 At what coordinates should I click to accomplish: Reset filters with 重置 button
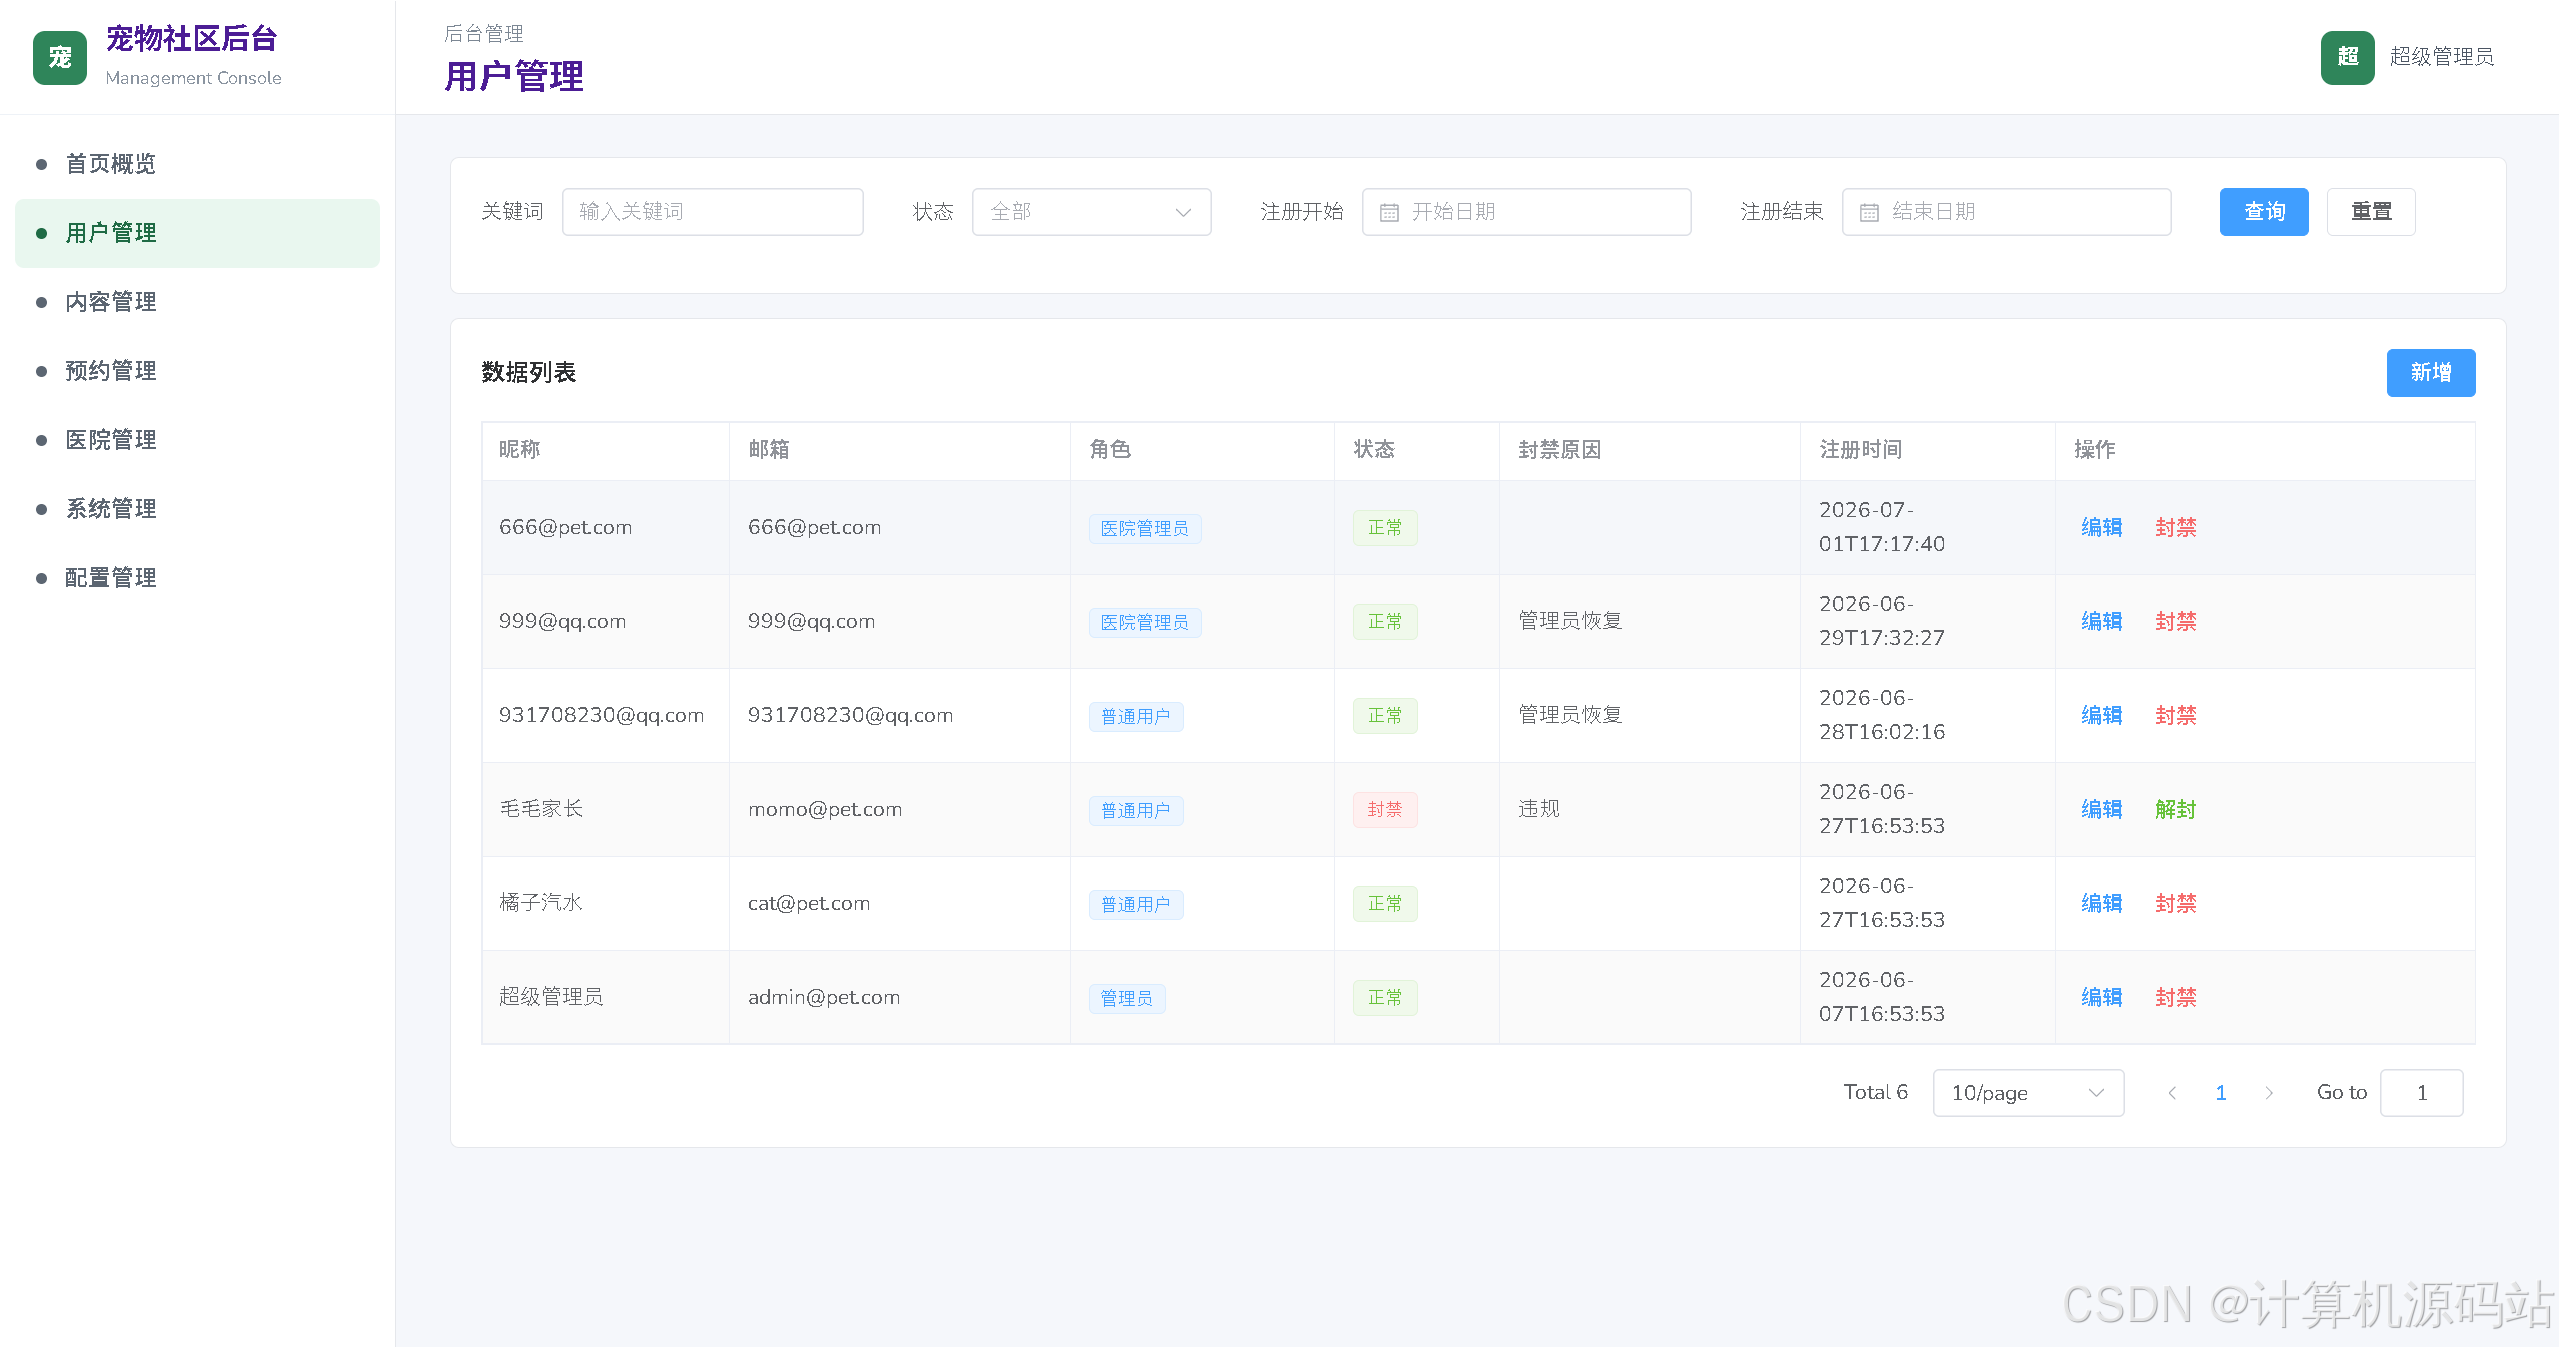(x=2371, y=212)
